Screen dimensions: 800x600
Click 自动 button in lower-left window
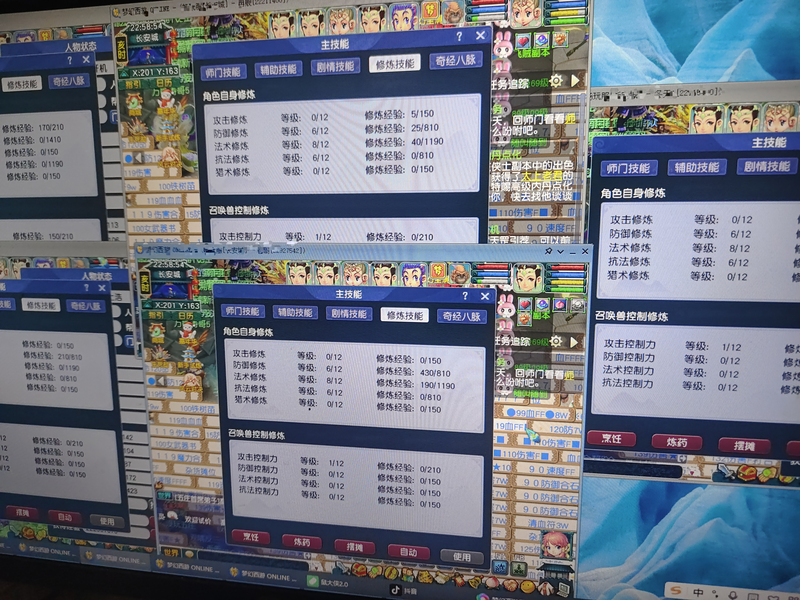tap(64, 516)
